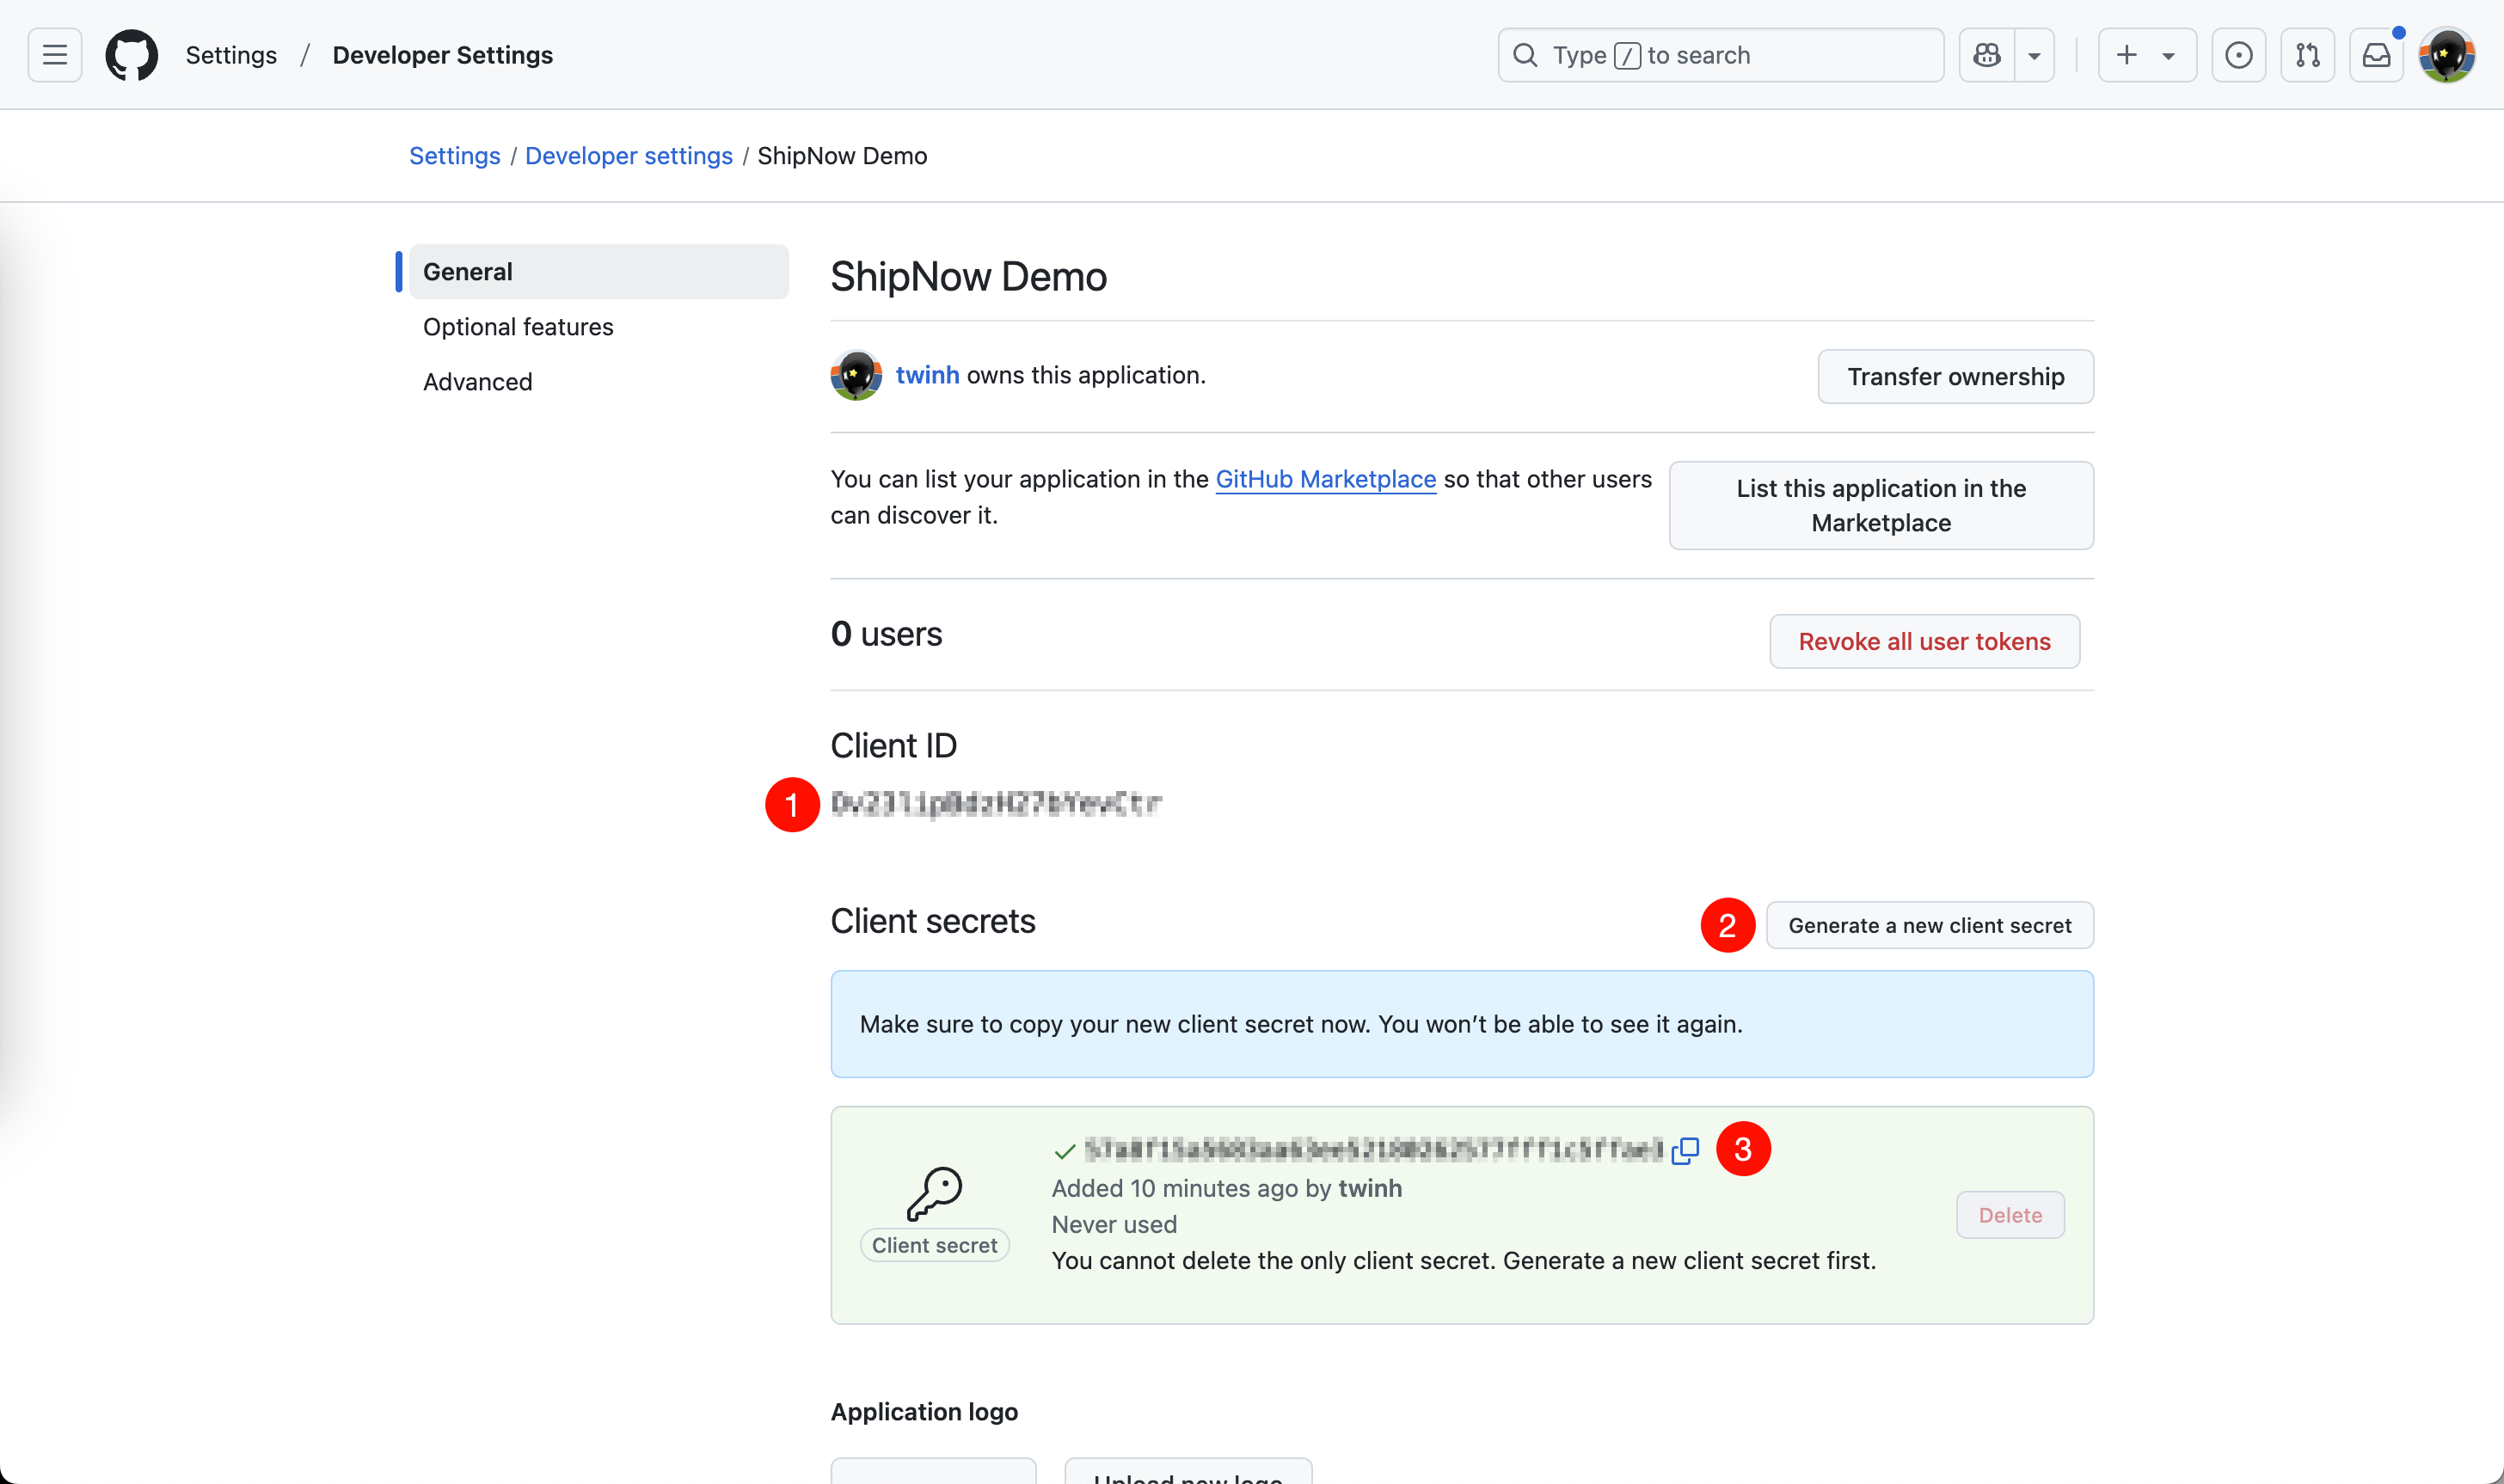Click the GitHub logo
The image size is (2504, 1484).
(x=131, y=55)
